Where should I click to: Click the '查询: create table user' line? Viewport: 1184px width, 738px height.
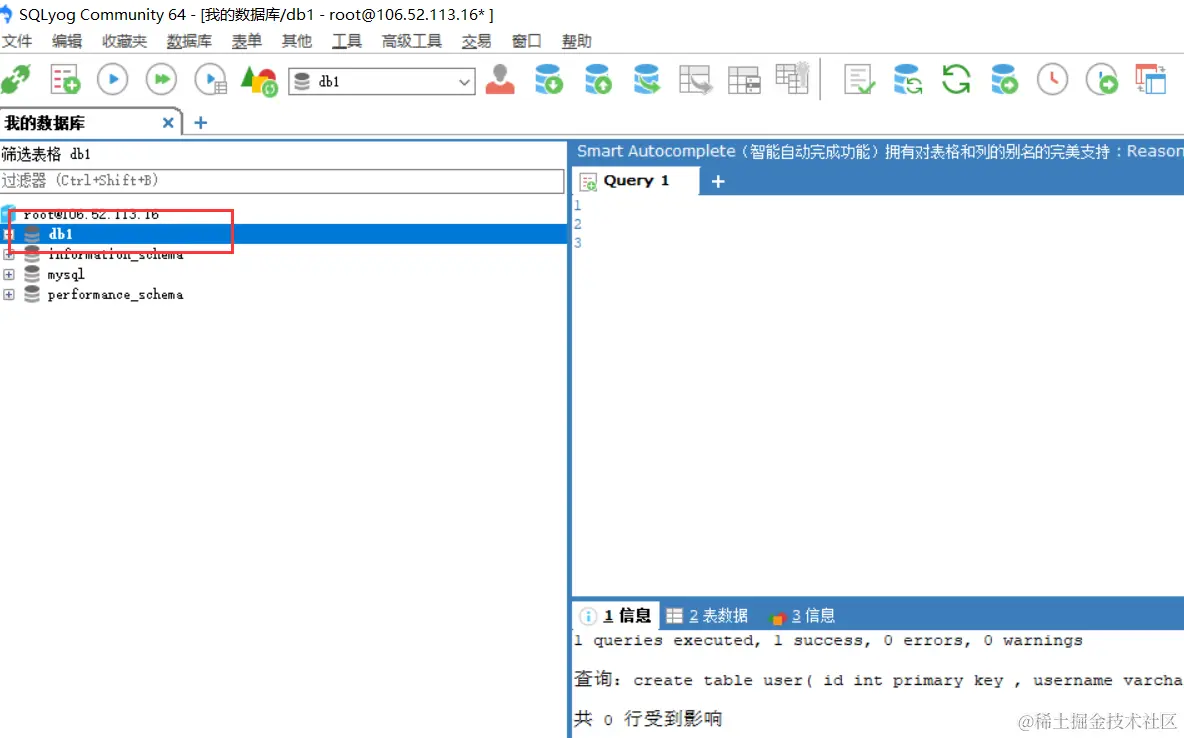[878, 680]
